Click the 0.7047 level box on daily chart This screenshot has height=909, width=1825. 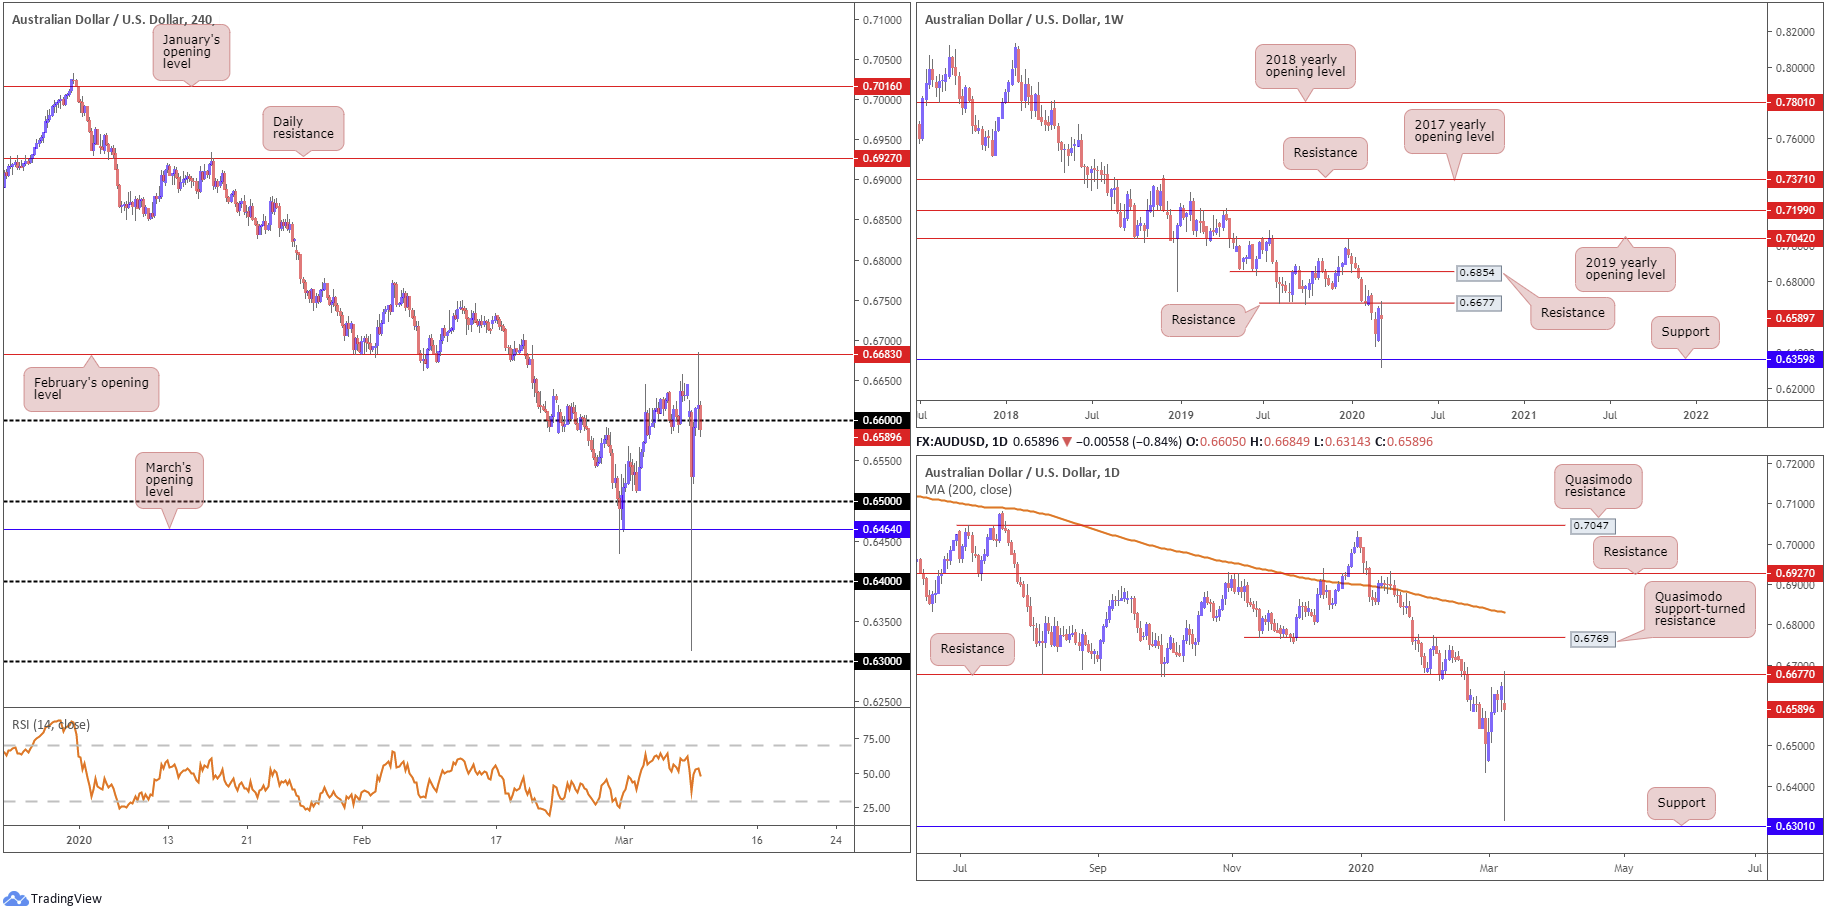click(x=1591, y=525)
